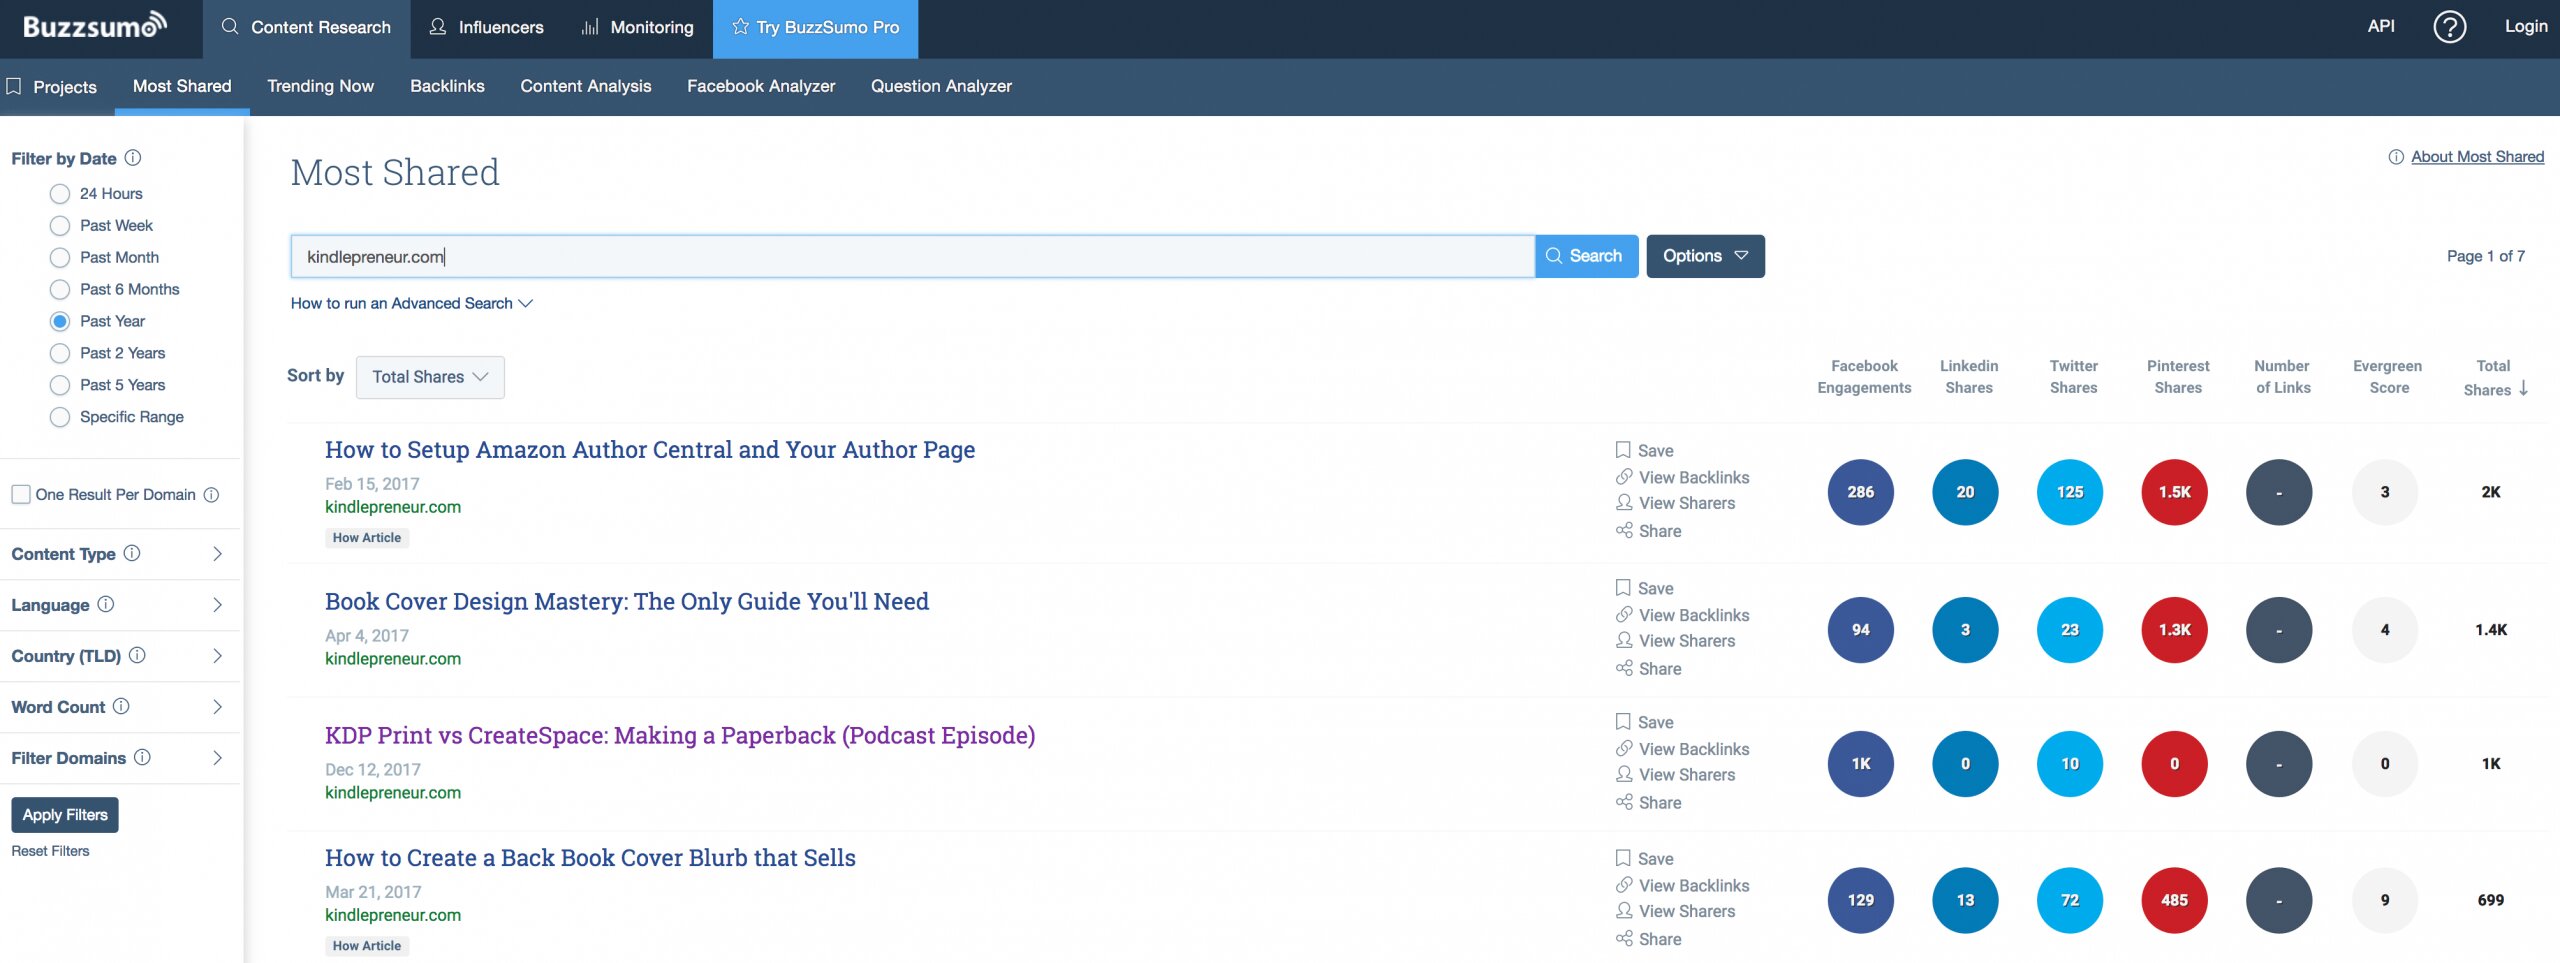
Task: Click the API link
Action: (x=2381, y=27)
